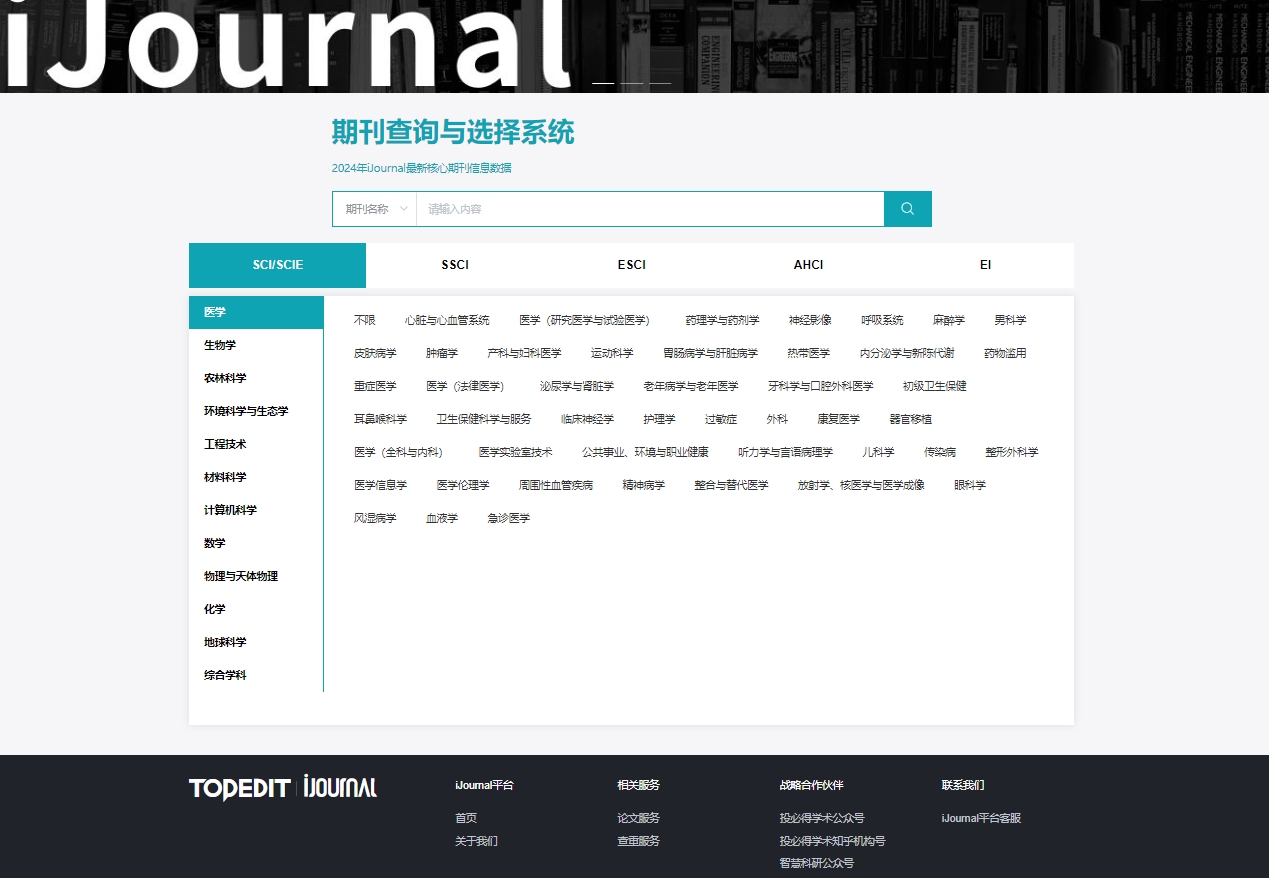Select 公共事业、环境与职业健康 subcategory

[645, 452]
